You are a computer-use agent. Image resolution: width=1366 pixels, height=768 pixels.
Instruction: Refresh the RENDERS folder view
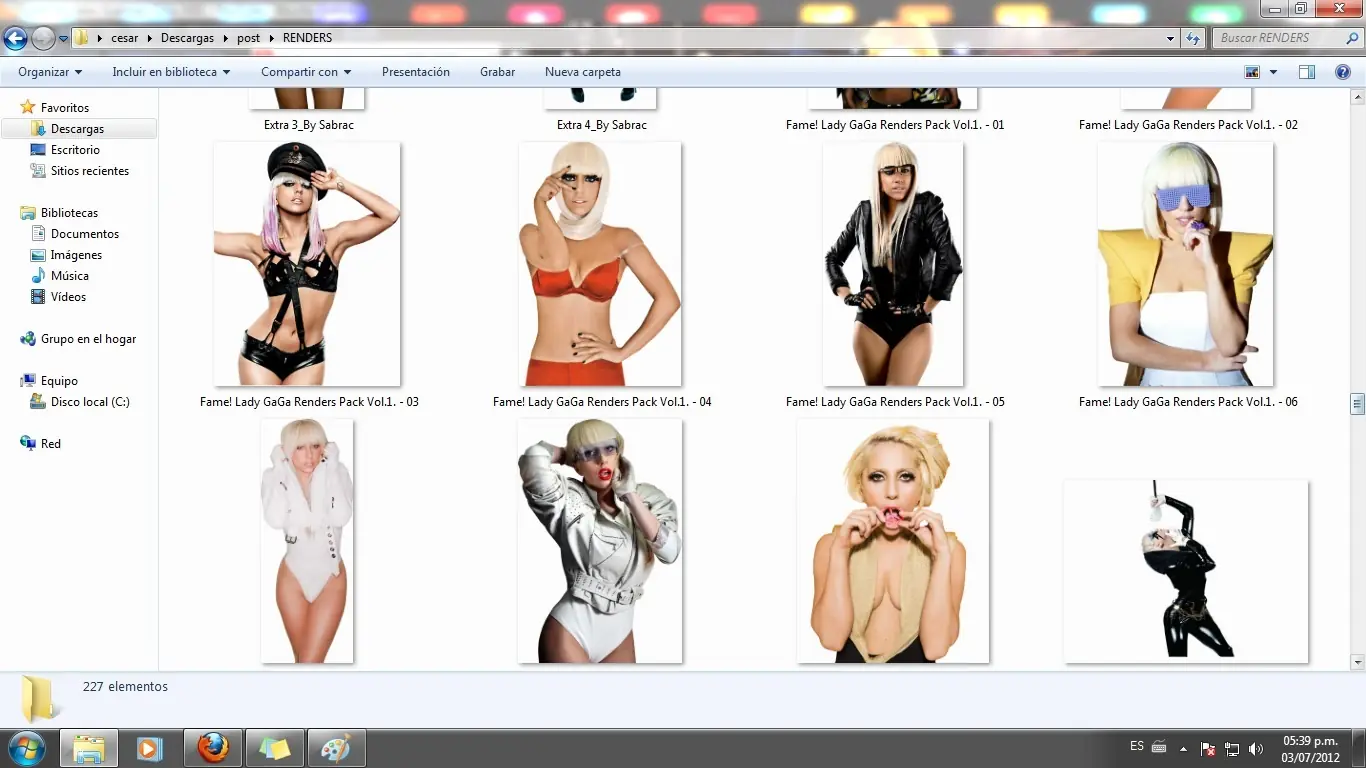point(1193,38)
